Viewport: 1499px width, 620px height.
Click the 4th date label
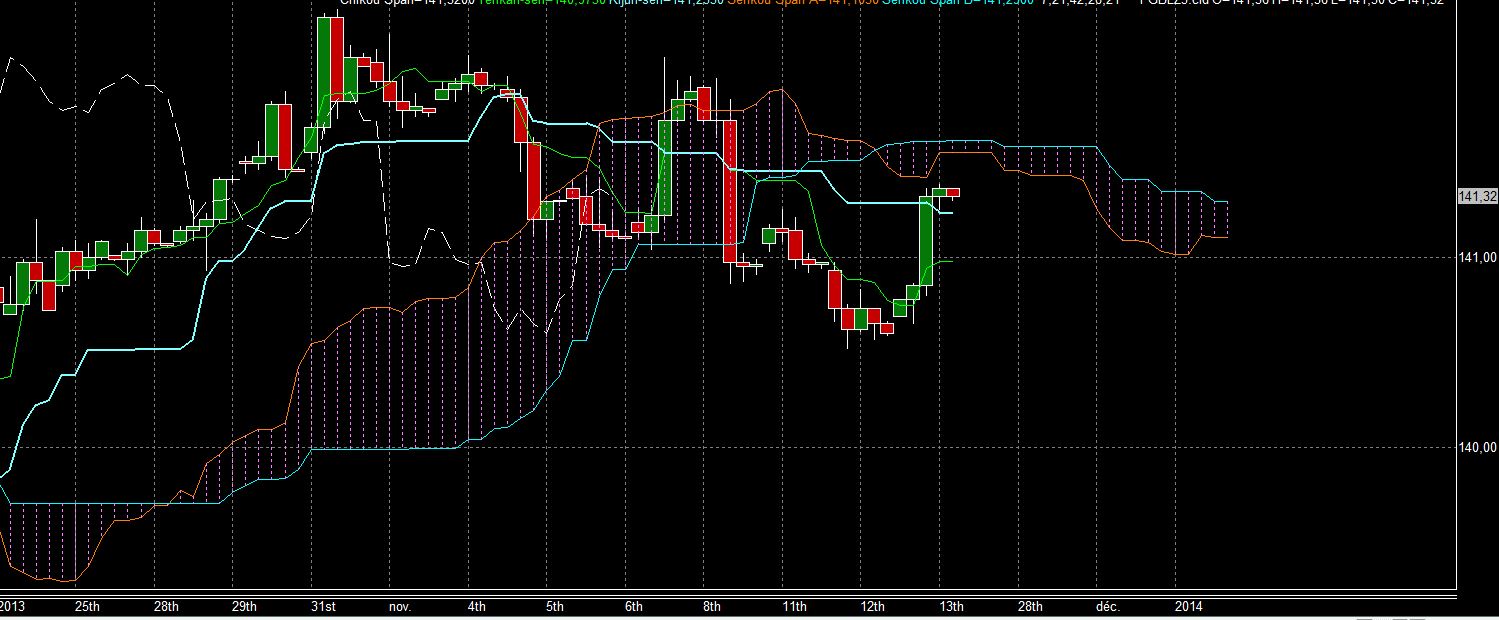tap(477, 607)
